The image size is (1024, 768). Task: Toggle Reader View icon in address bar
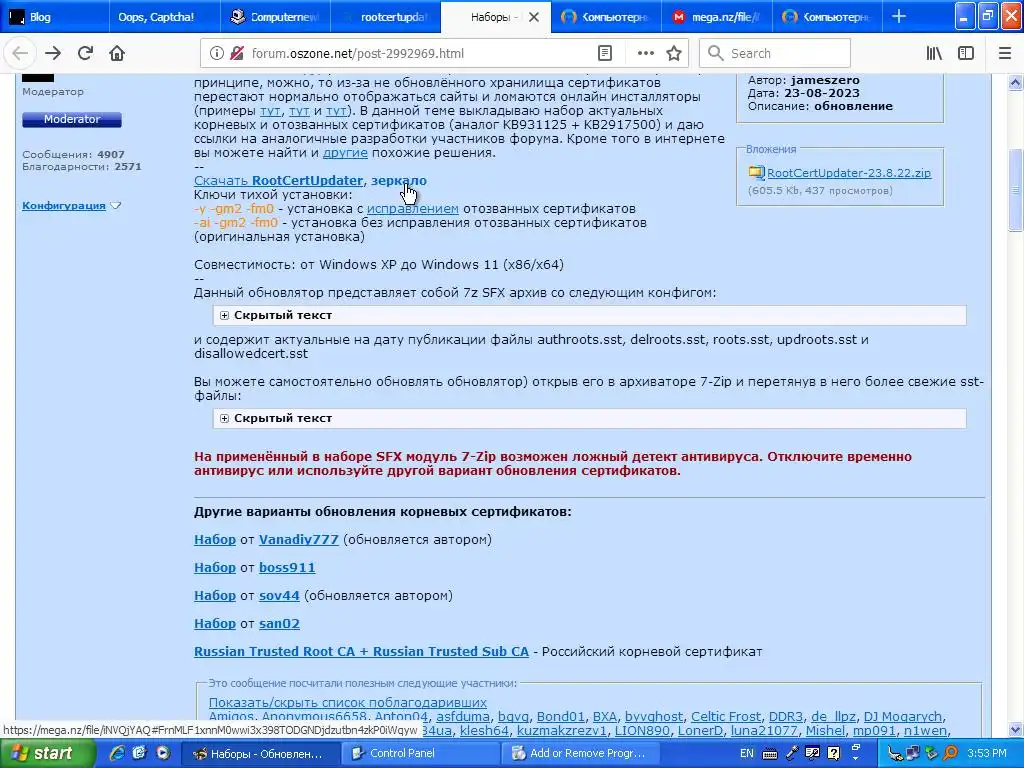(x=605, y=54)
